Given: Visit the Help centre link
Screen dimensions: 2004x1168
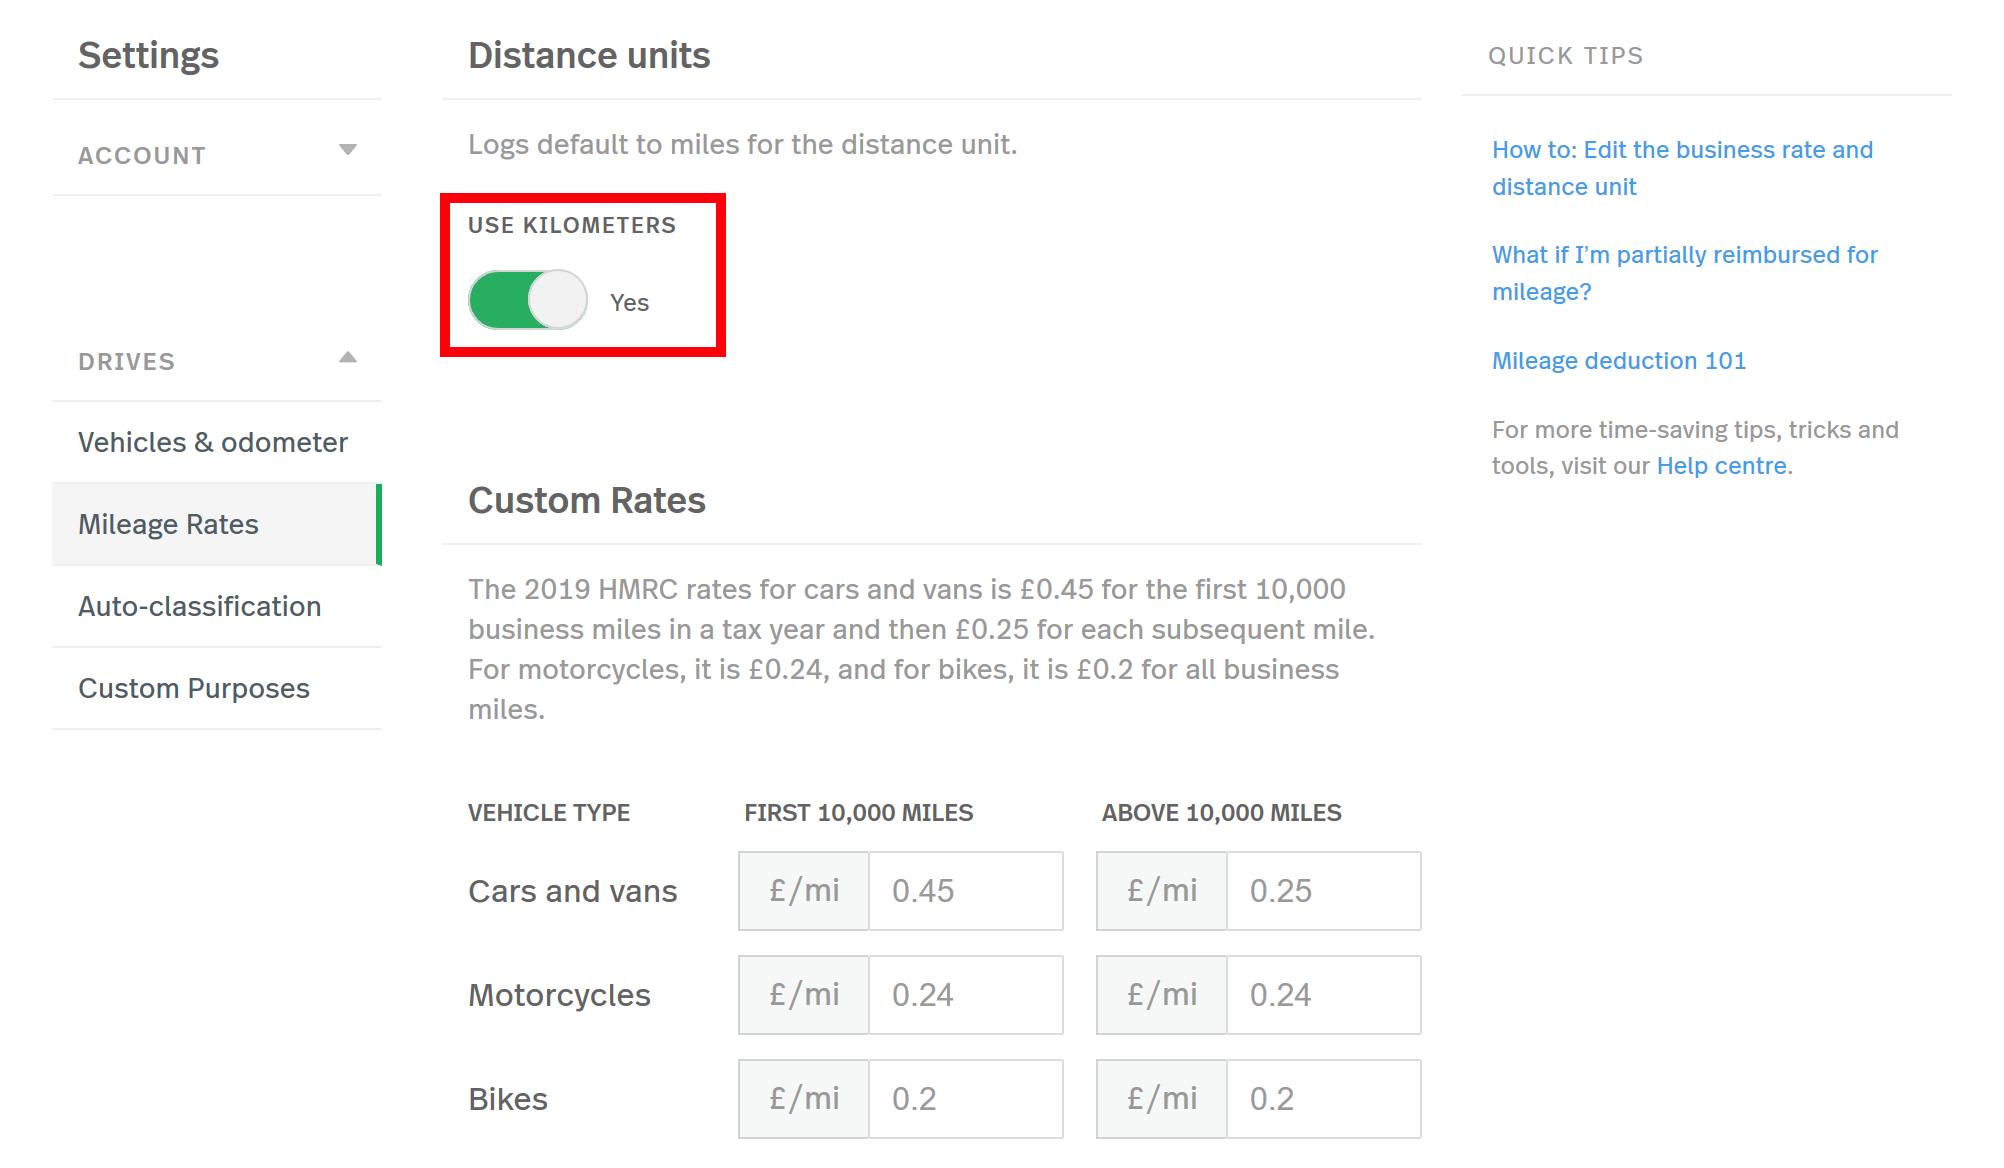Looking at the screenshot, I should (x=1721, y=466).
